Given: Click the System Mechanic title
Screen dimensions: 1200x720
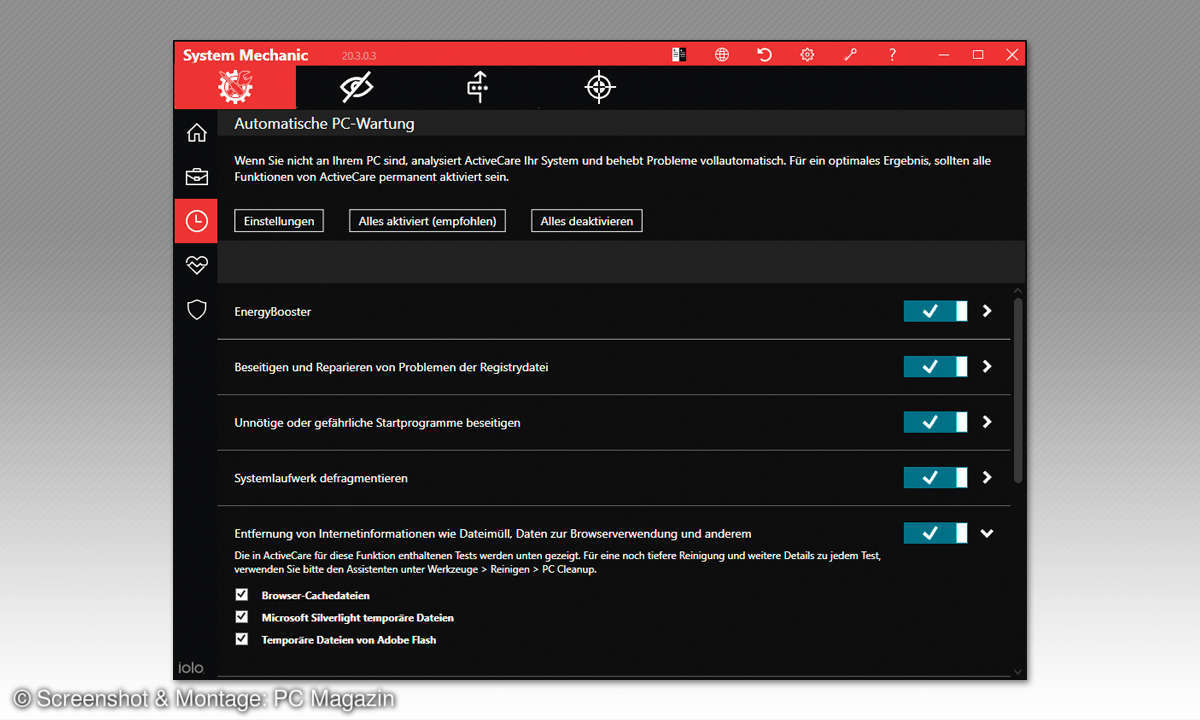Looking at the screenshot, I should click(x=245, y=55).
